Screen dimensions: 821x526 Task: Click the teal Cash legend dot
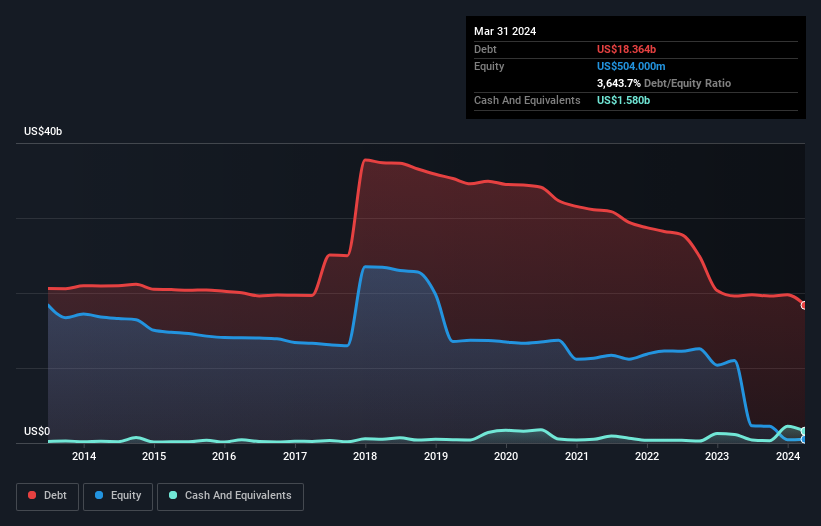(173, 495)
